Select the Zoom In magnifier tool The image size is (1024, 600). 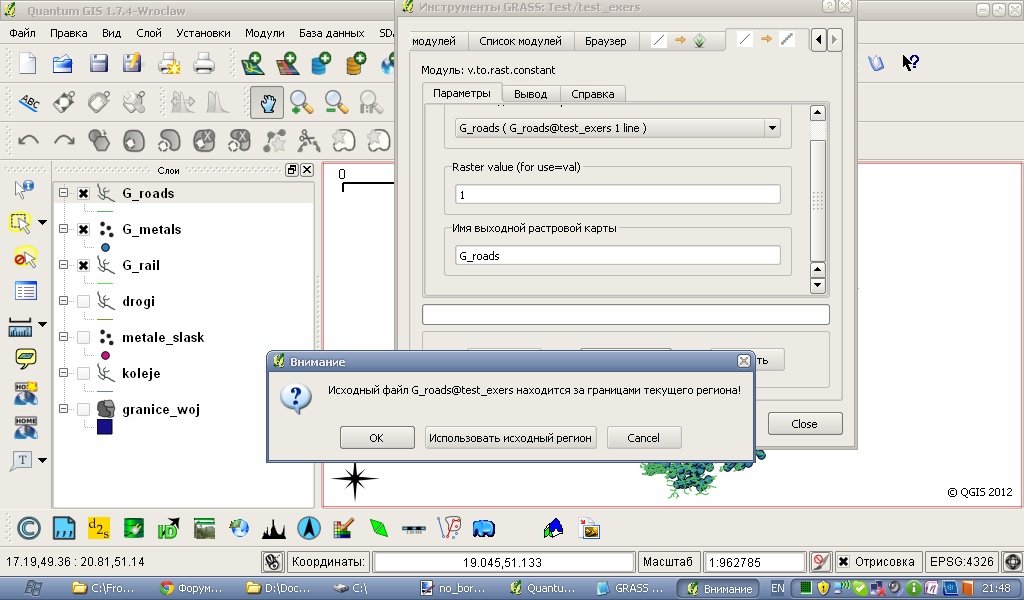coord(302,103)
